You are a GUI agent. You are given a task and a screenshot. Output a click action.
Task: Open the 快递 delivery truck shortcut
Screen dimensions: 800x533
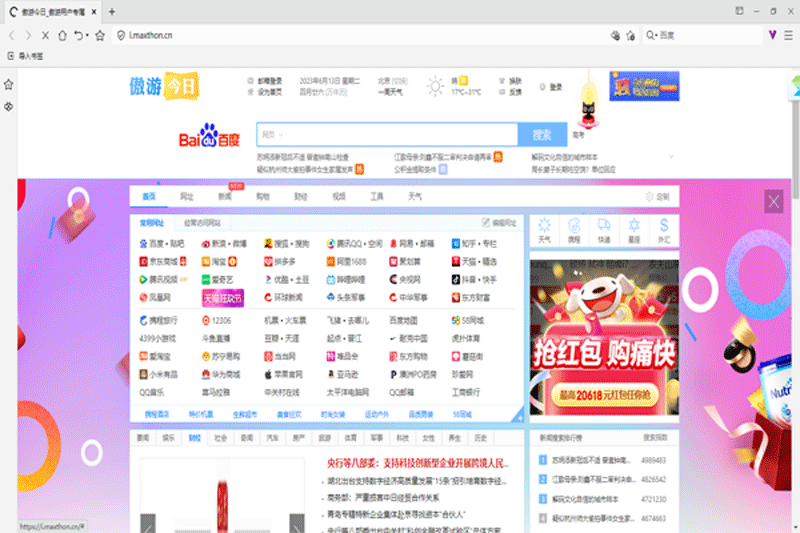[604, 229]
